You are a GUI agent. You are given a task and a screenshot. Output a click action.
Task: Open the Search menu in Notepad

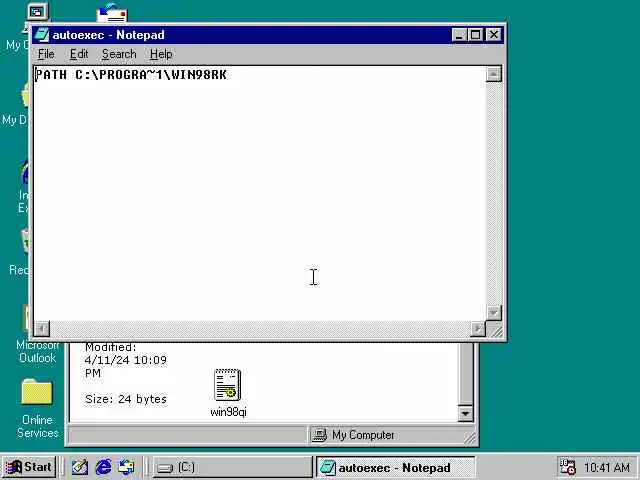pyautogui.click(x=119, y=54)
